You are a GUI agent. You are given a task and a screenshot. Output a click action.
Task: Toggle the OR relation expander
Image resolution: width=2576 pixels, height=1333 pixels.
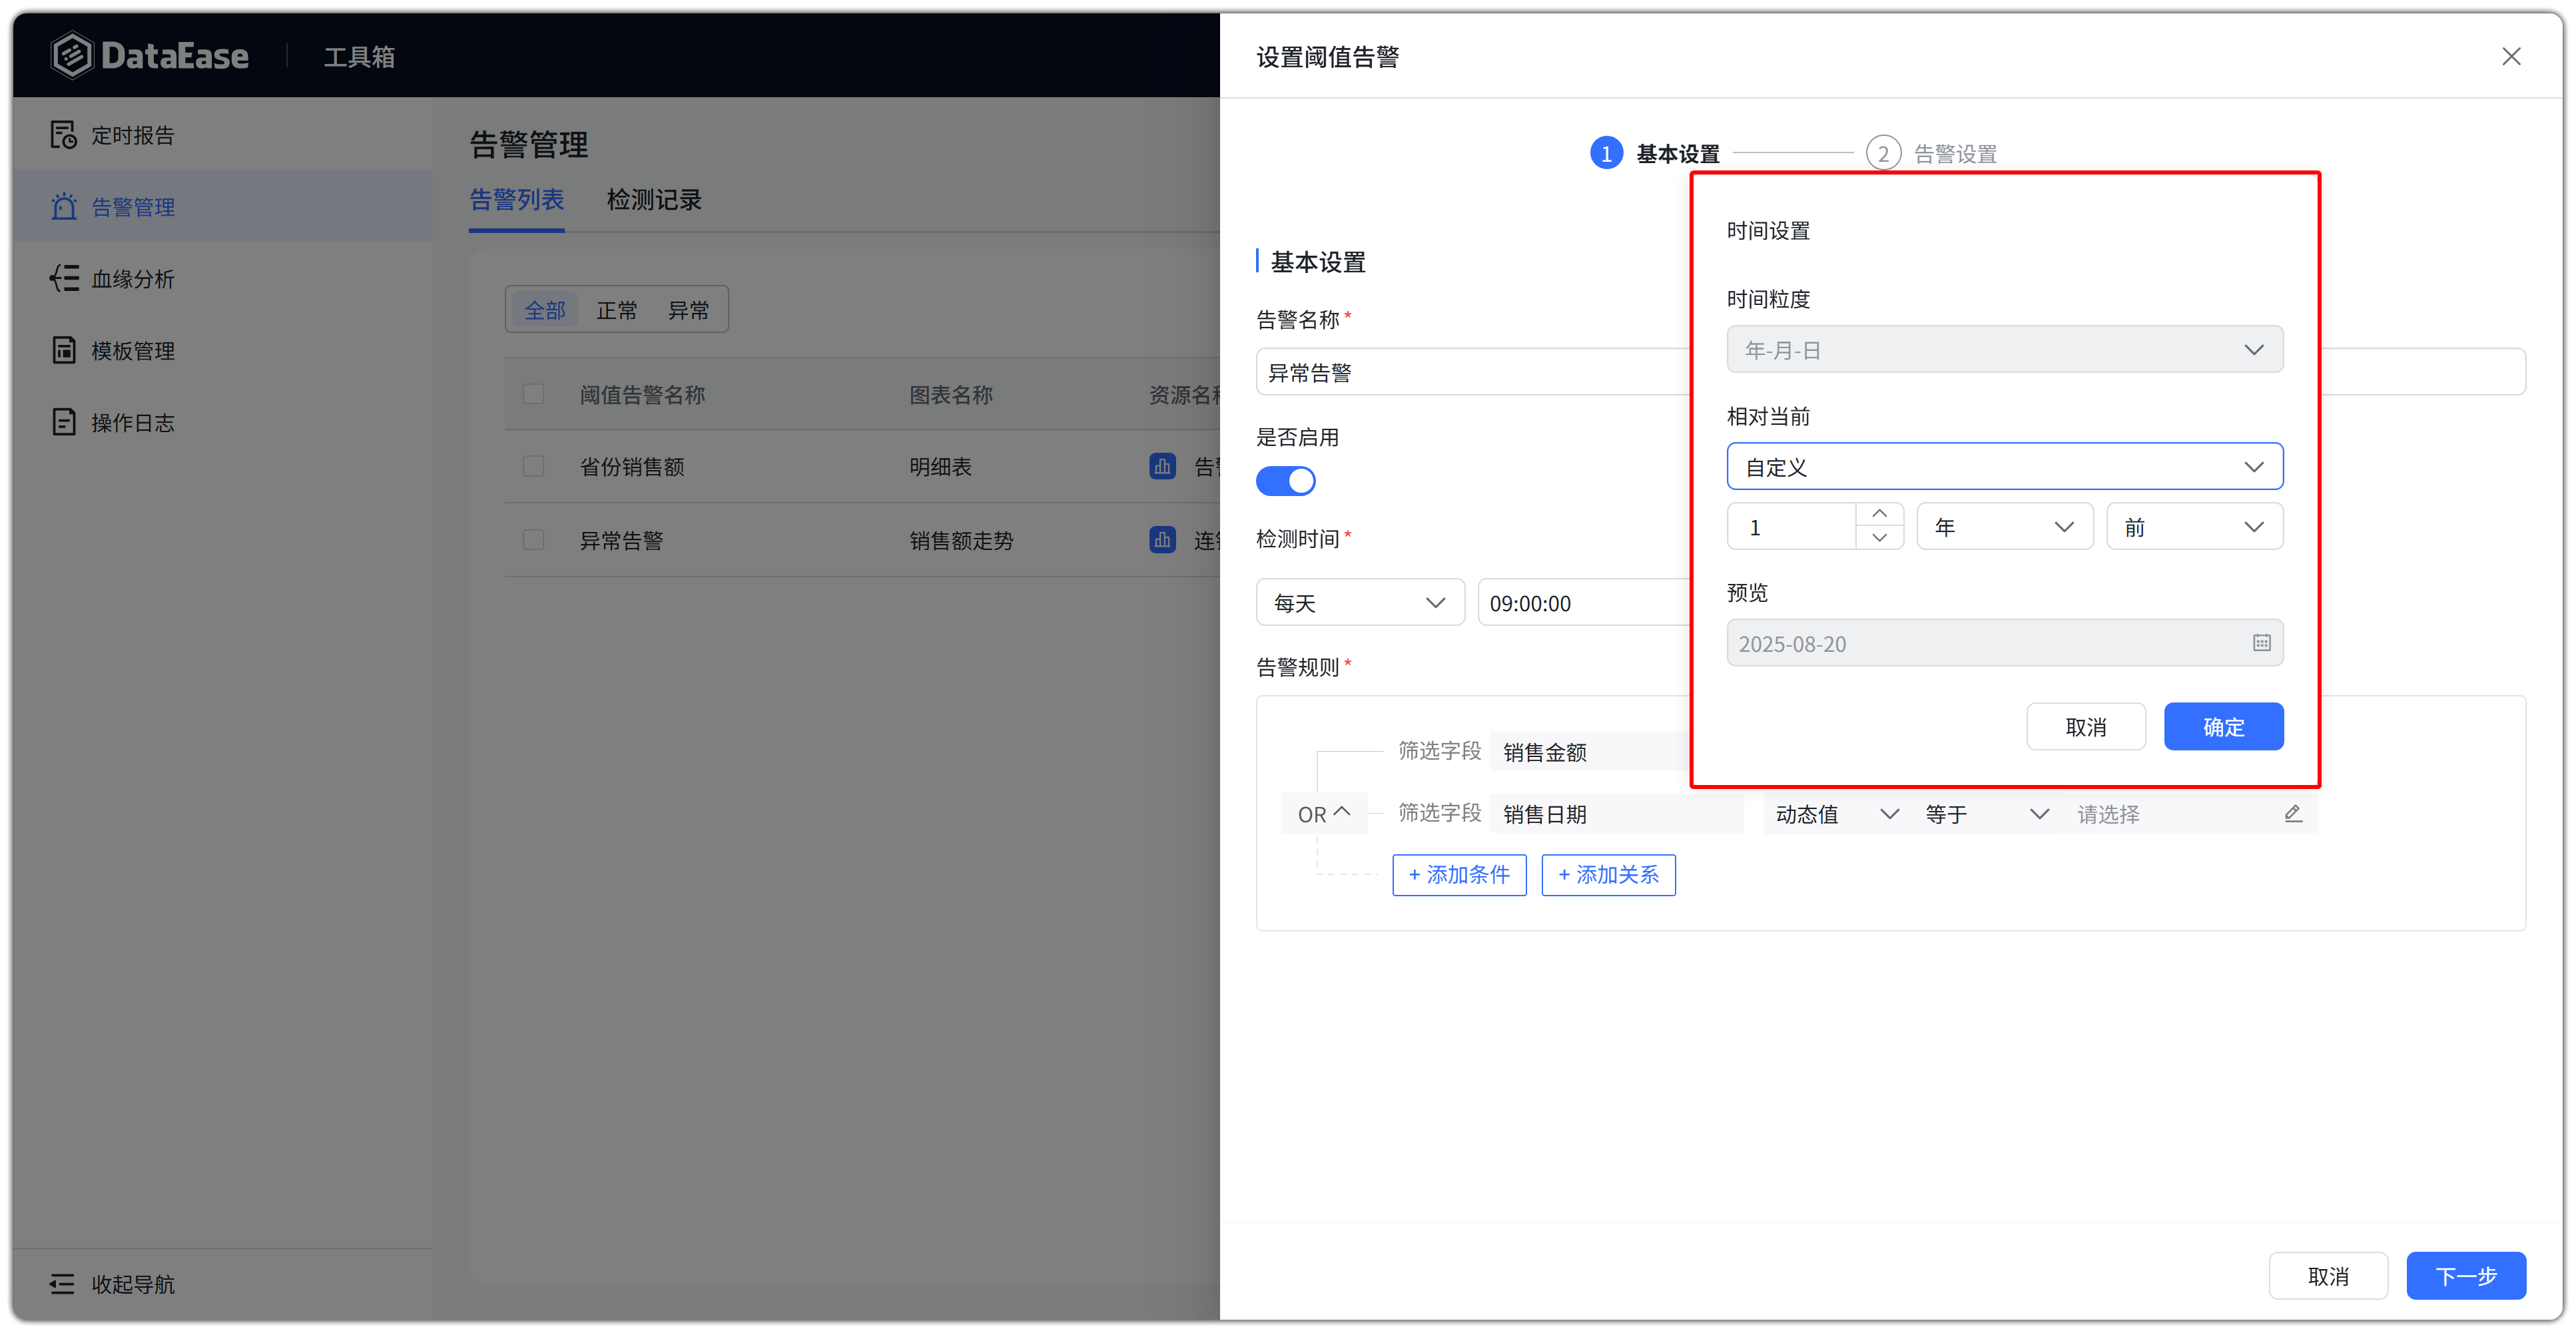point(1324,814)
